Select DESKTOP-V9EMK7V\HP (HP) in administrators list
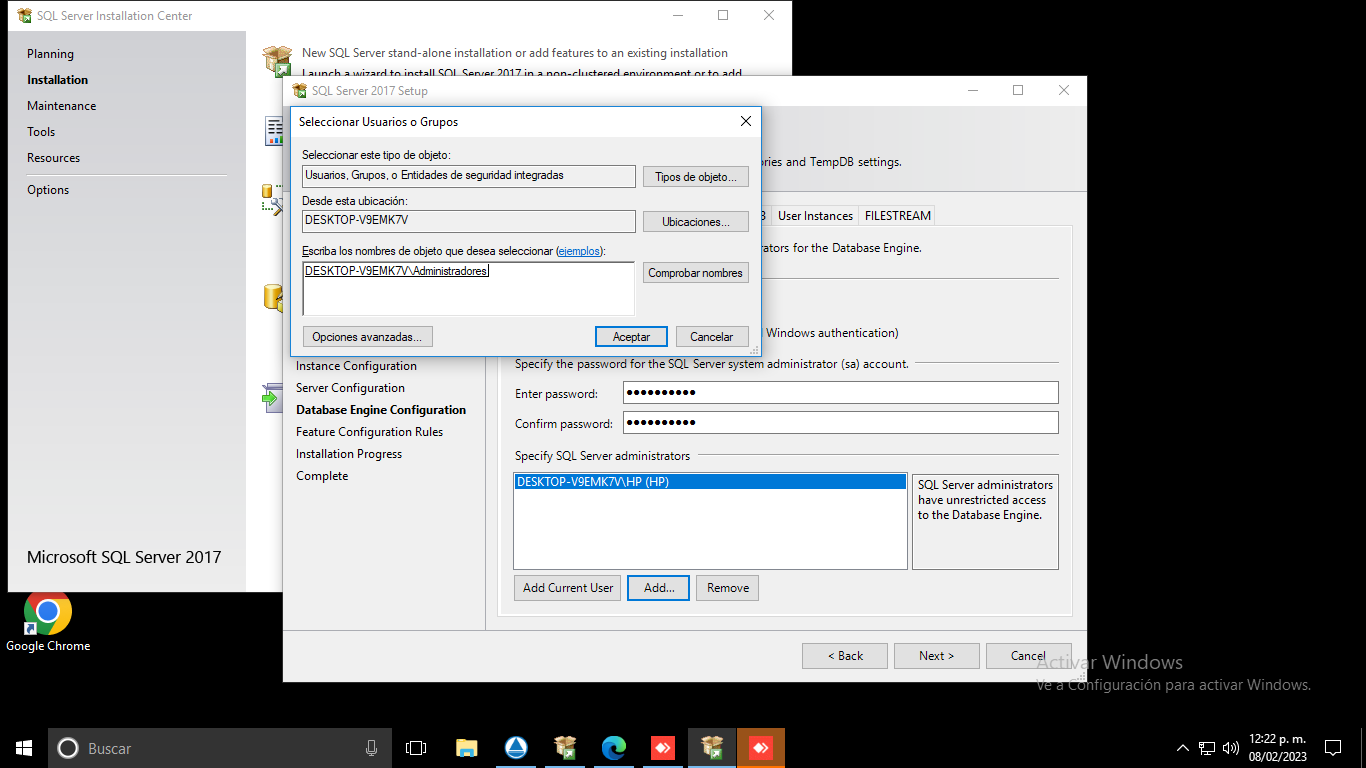This screenshot has width=1366, height=768. tap(710, 482)
